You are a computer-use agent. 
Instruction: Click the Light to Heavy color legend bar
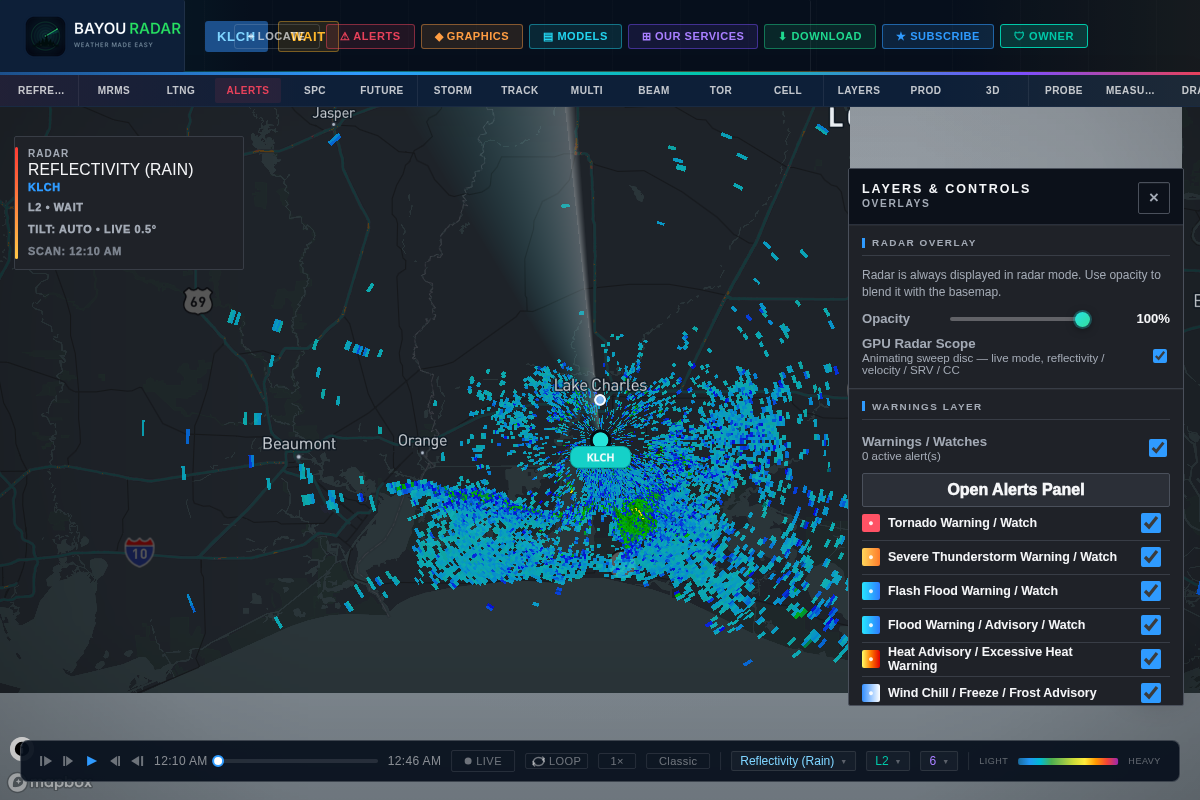point(1068,761)
